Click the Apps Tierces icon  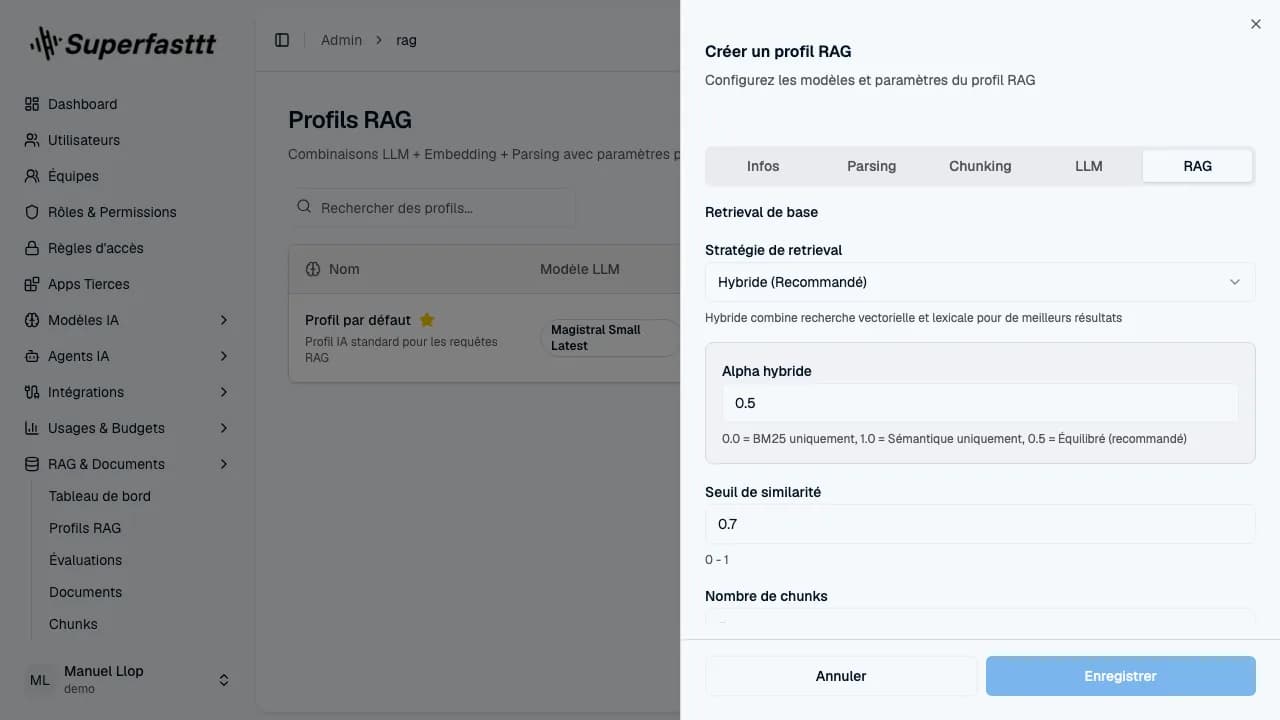click(32, 284)
